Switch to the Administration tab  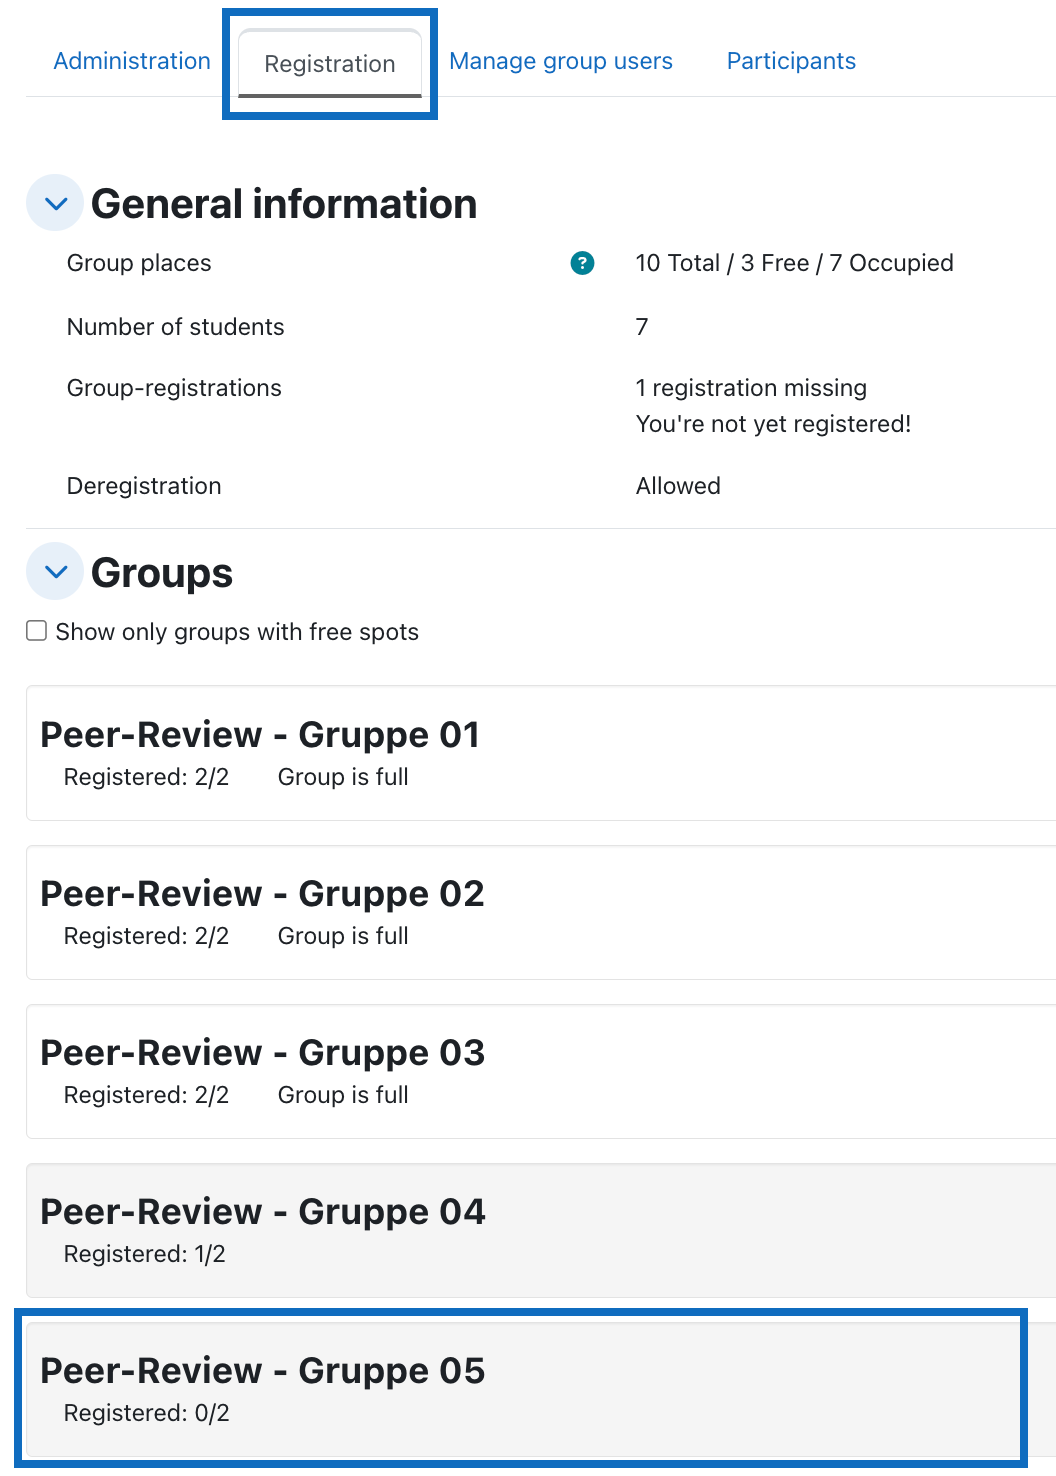pyautogui.click(x=132, y=61)
